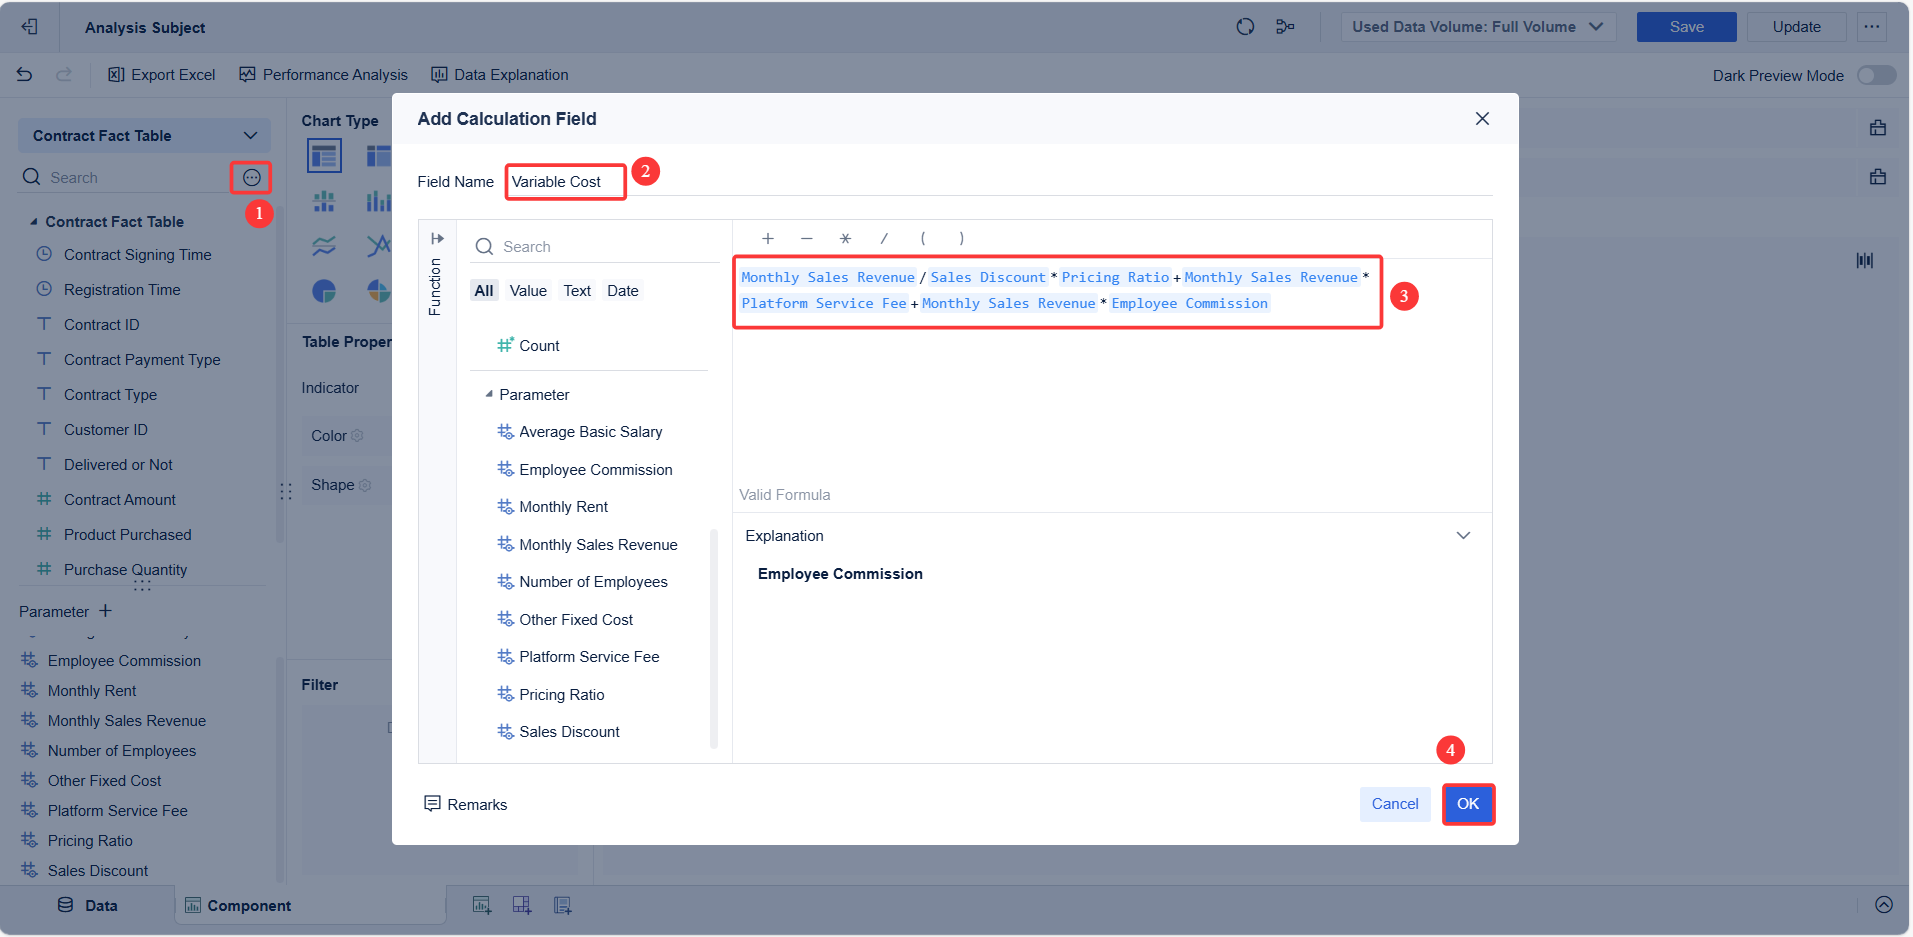The width and height of the screenshot is (1913, 937).
Task: Click the Update button
Action: tap(1796, 27)
